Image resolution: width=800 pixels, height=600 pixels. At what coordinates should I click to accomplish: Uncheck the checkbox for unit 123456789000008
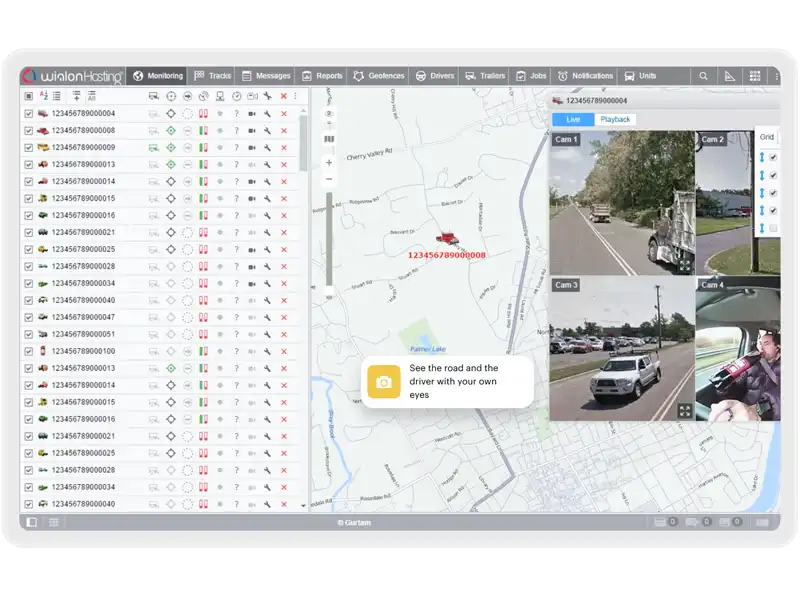coord(29,131)
